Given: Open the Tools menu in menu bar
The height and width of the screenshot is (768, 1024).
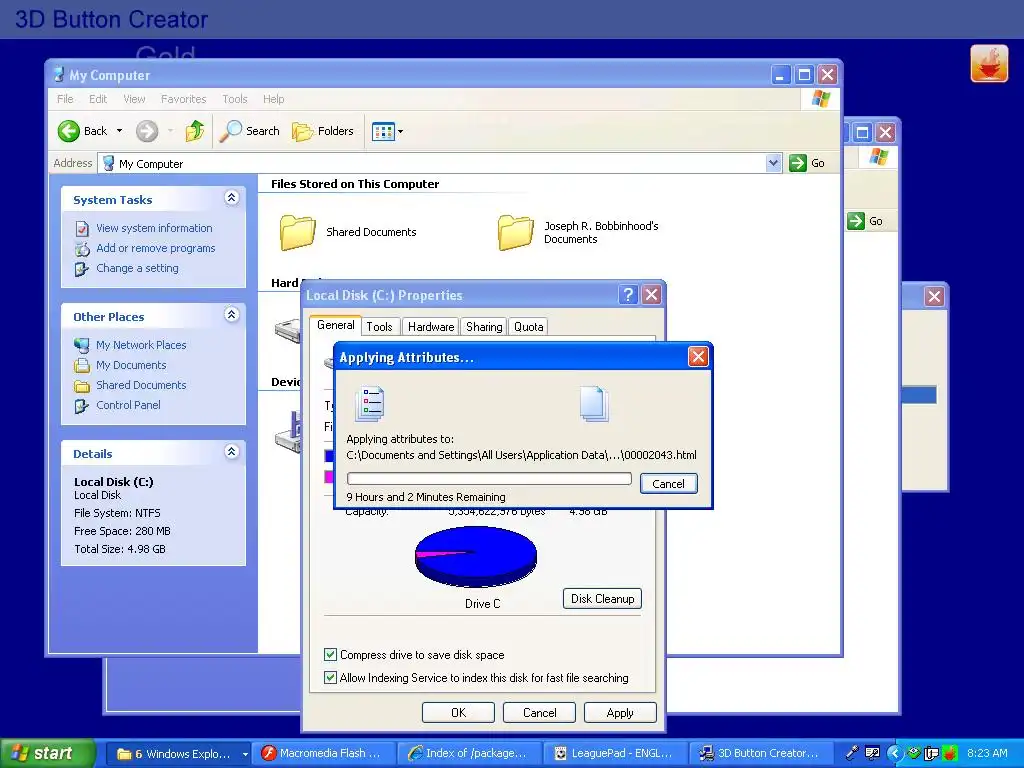Looking at the screenshot, I should pos(234,99).
